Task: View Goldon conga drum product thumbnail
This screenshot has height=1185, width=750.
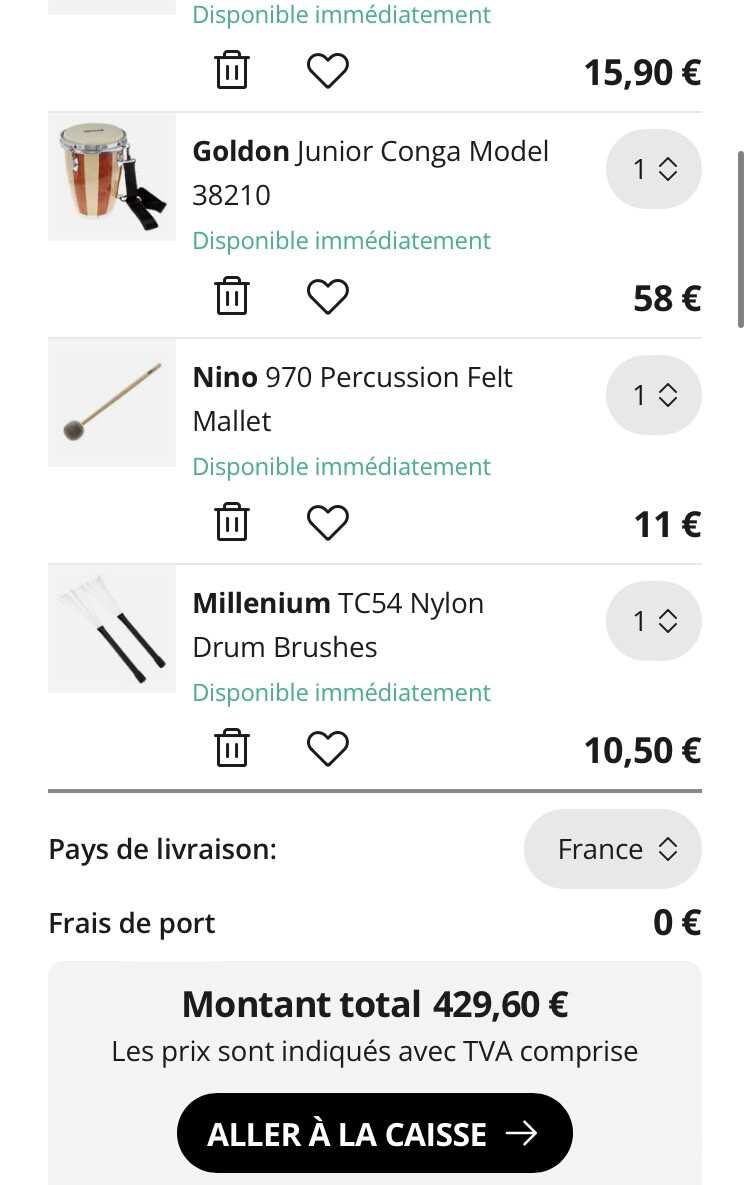Action: [x=112, y=177]
